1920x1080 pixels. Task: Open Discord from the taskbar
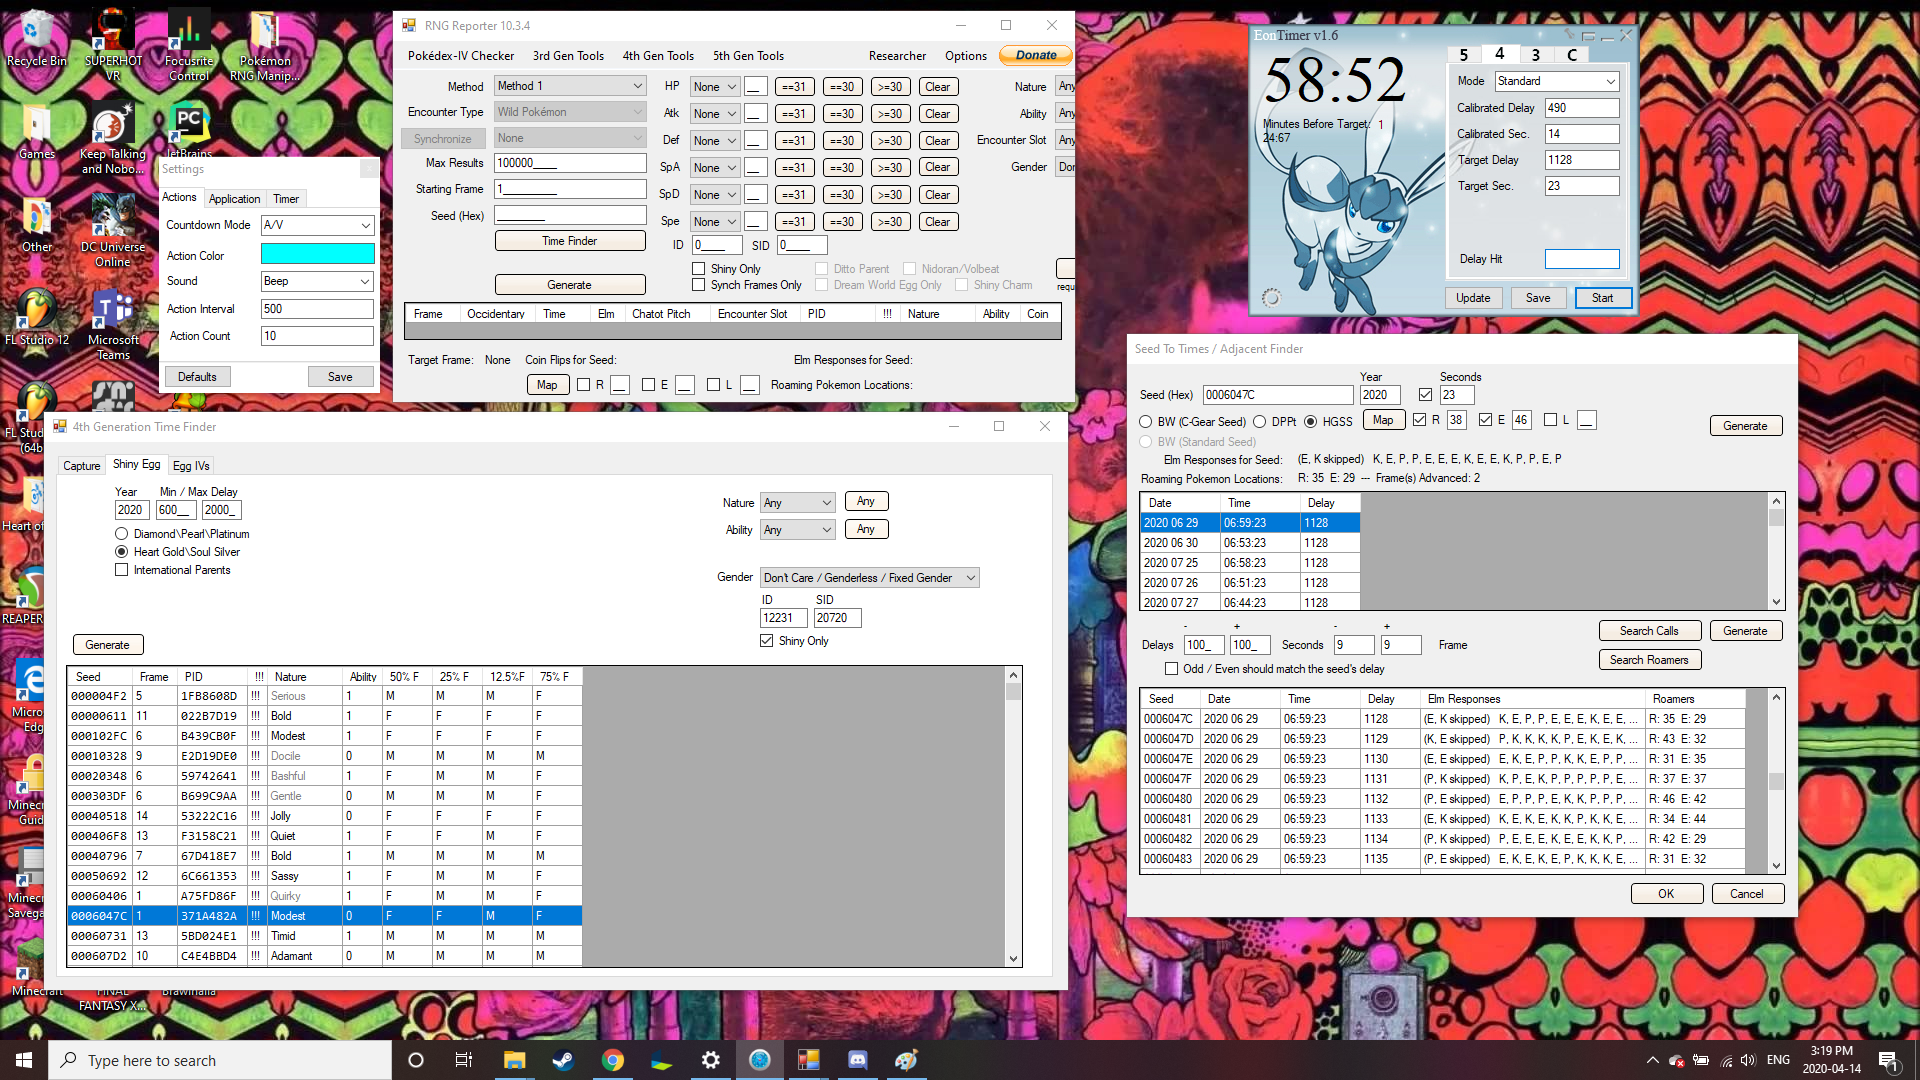pos(857,1060)
